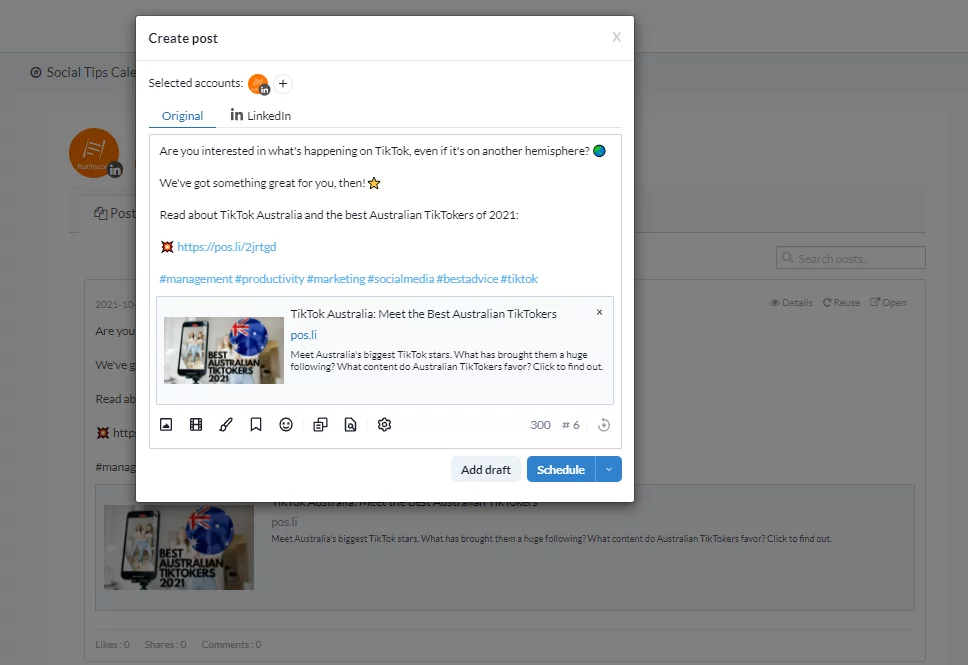Click the #bestadvice hashtag

click(x=467, y=279)
